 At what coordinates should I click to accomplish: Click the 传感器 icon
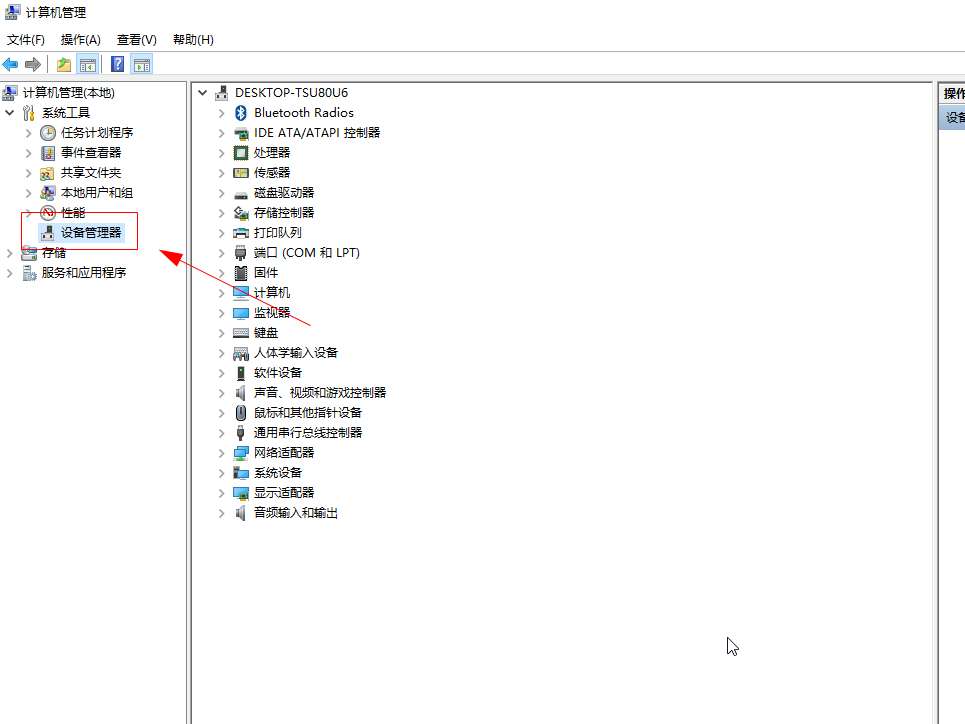[241, 173]
